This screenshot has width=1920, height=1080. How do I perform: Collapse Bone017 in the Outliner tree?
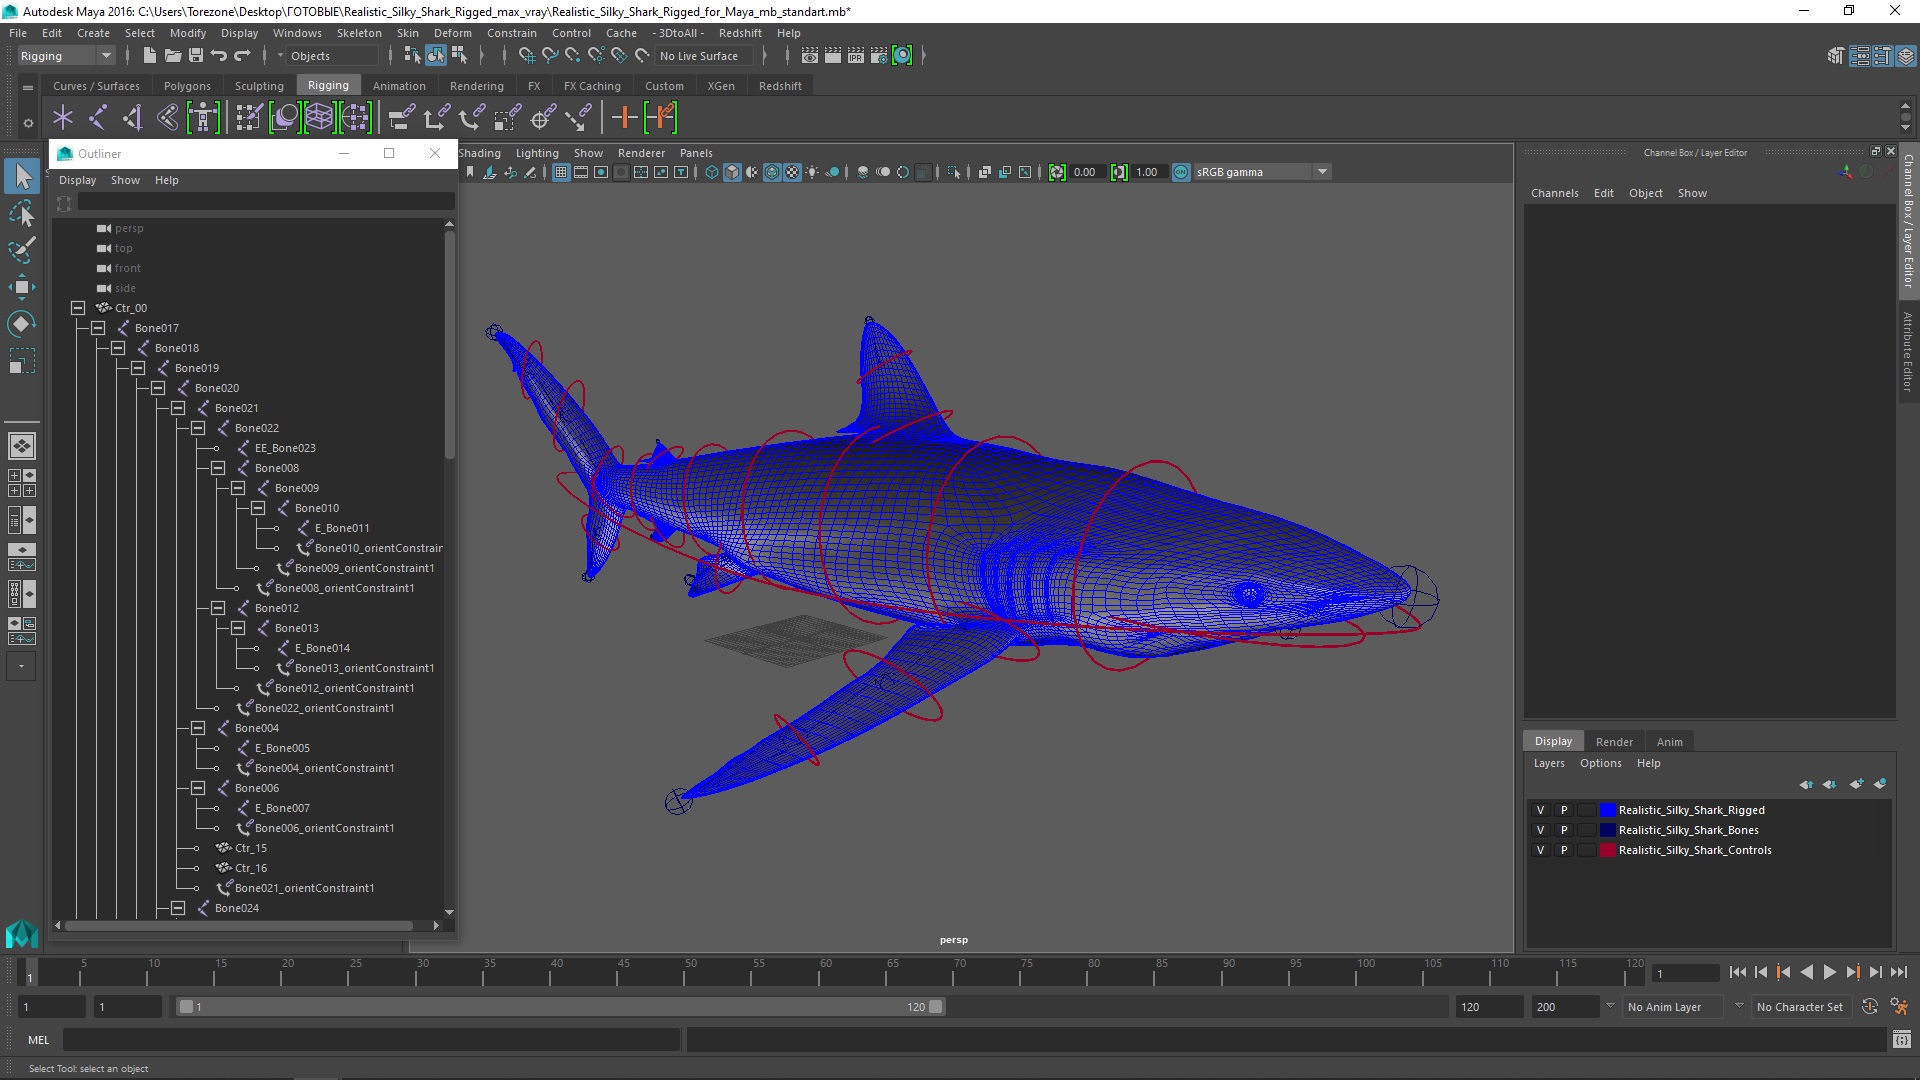98,328
